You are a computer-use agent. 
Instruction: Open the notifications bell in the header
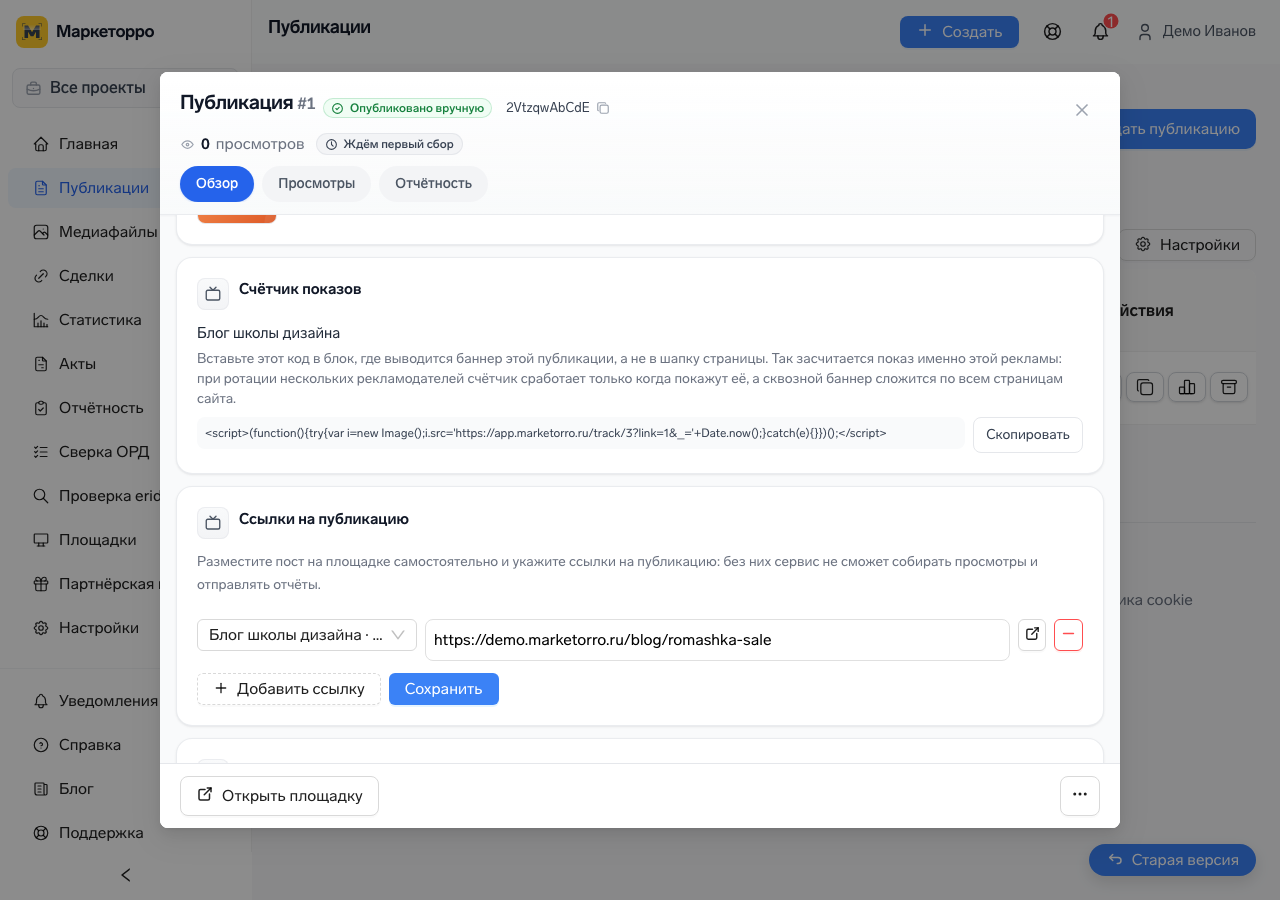click(1100, 31)
